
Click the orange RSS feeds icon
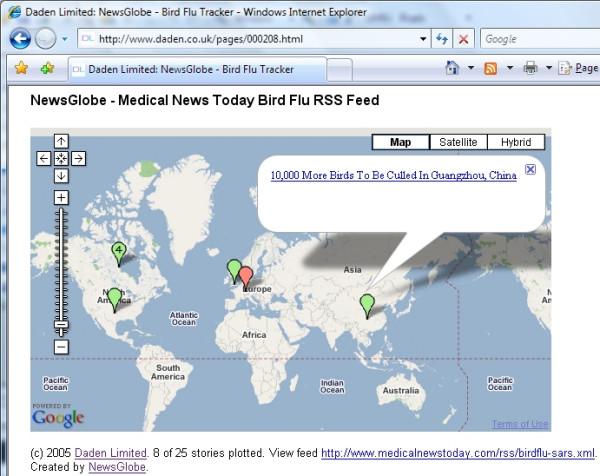(491, 68)
